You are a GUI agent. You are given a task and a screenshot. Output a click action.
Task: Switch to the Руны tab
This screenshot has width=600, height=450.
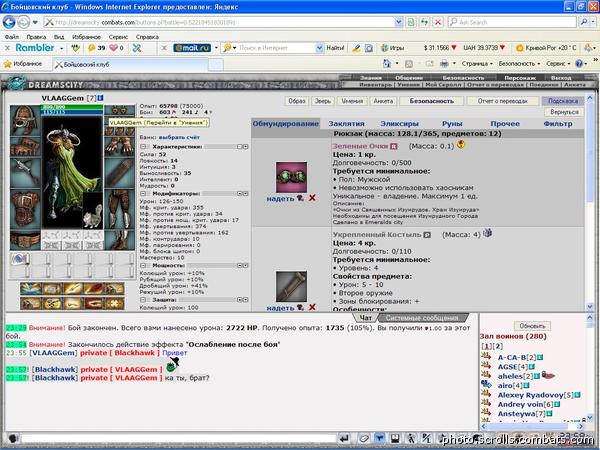pos(452,124)
